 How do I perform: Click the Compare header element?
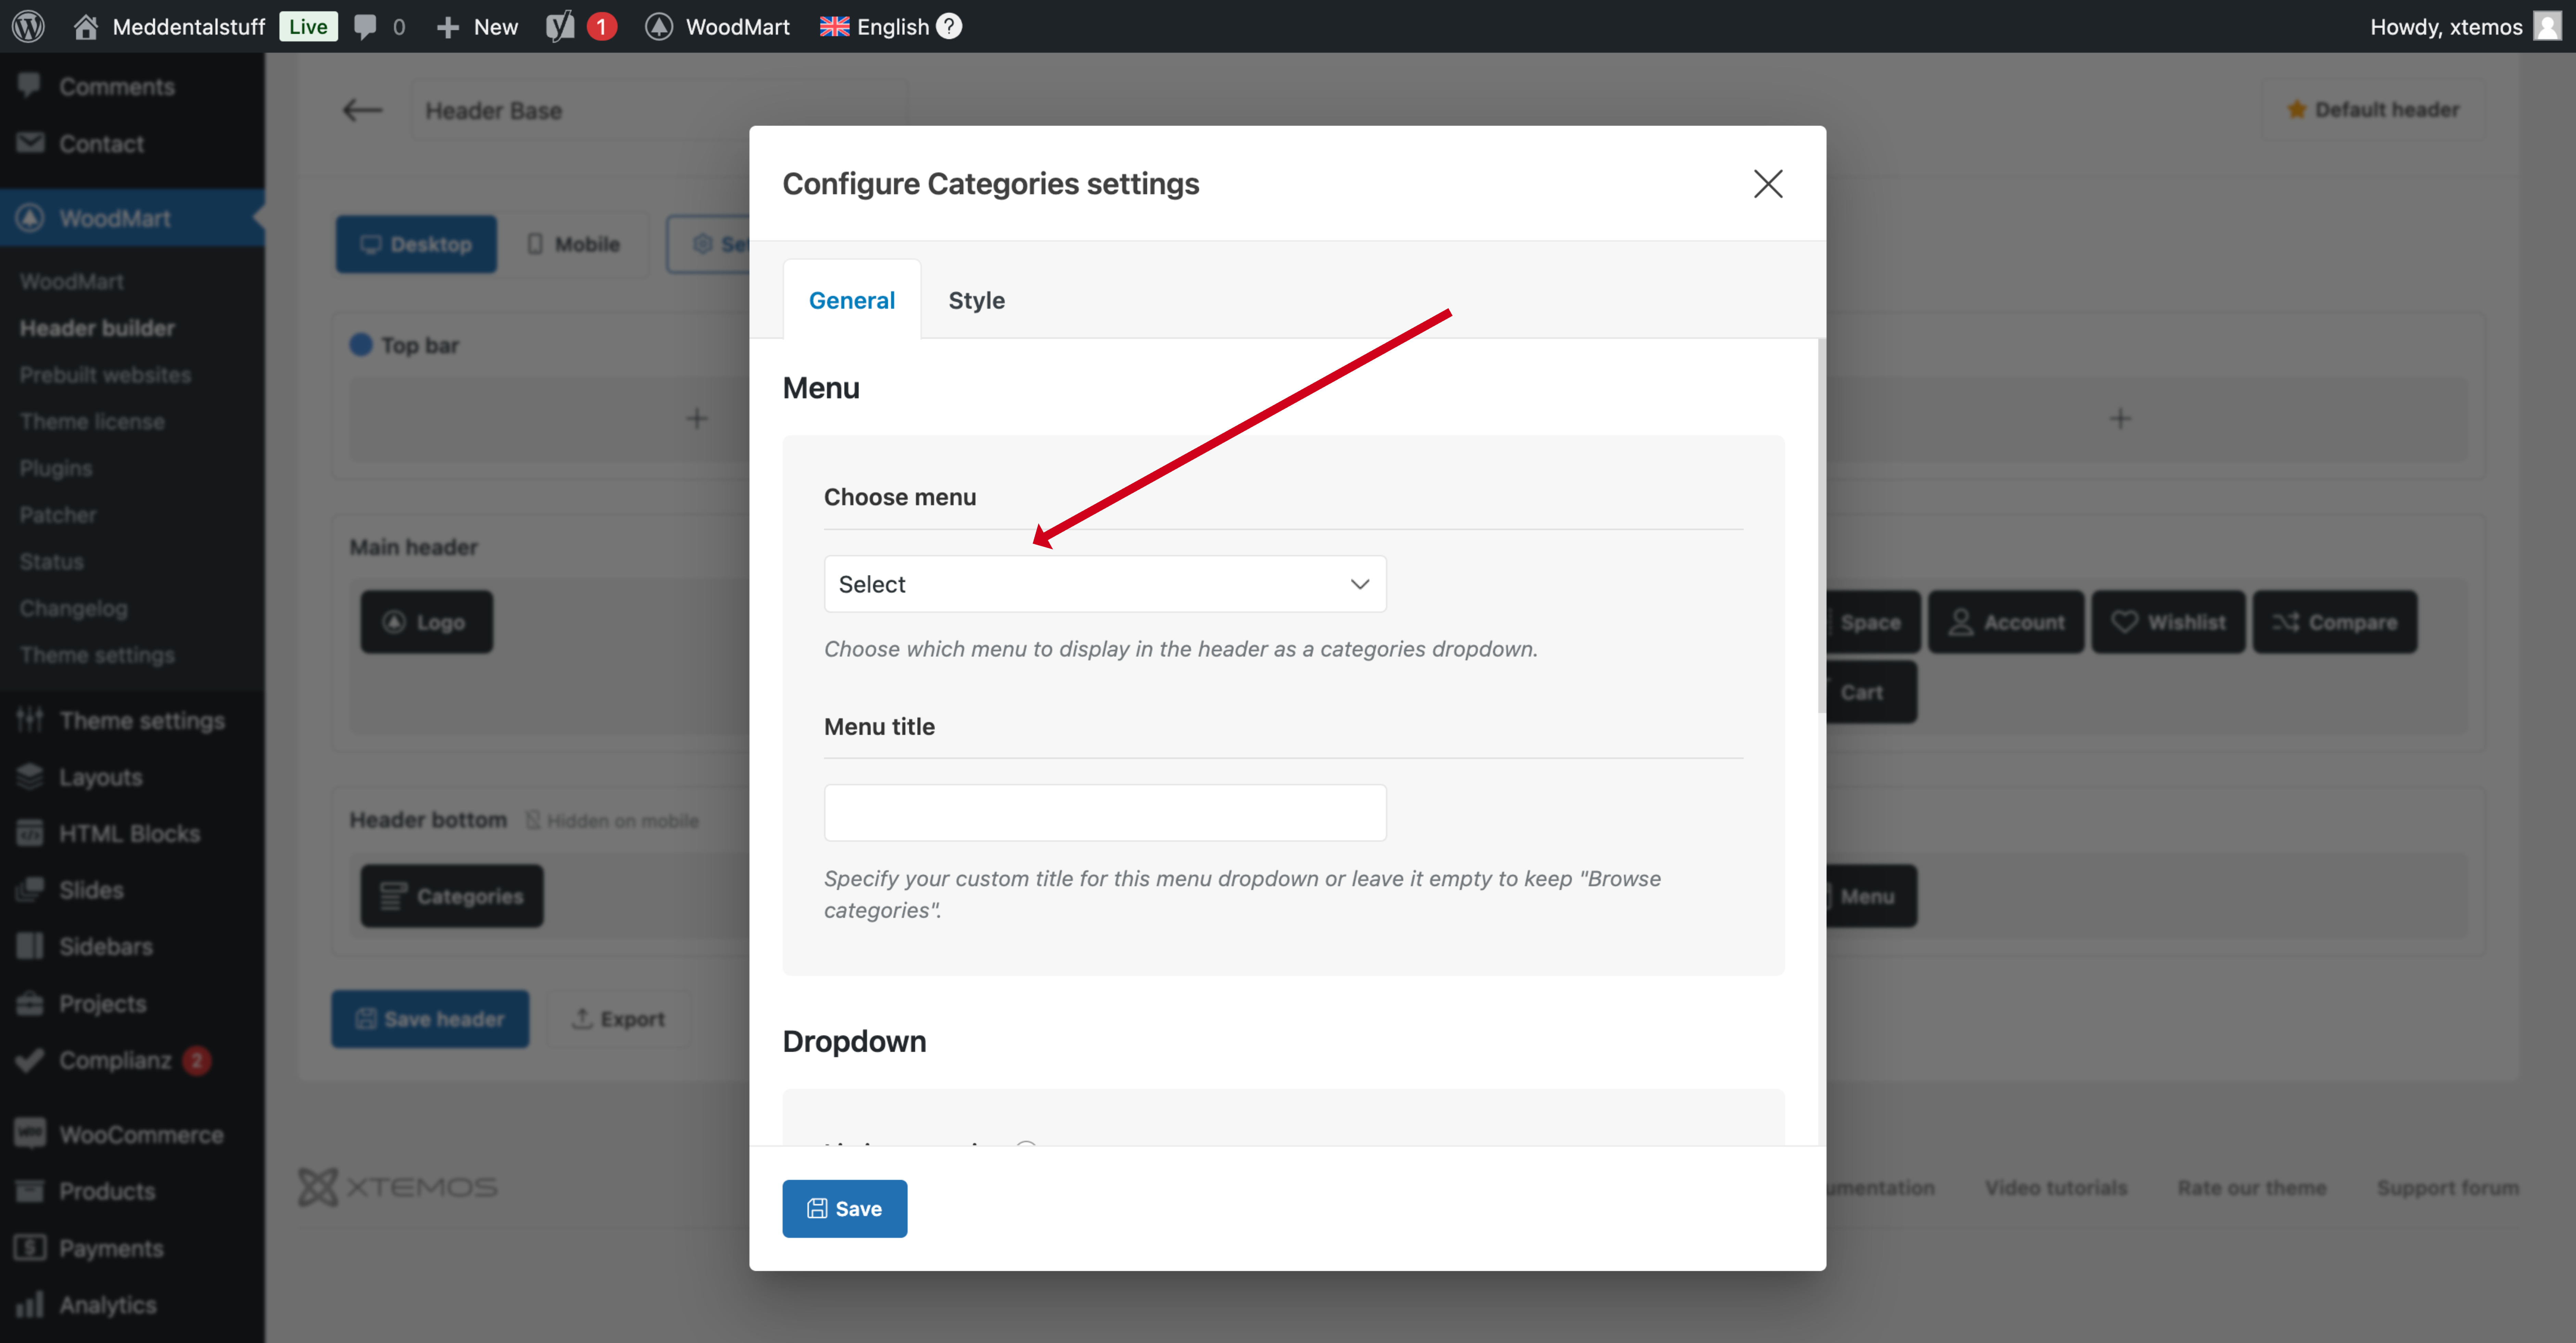point(2335,622)
